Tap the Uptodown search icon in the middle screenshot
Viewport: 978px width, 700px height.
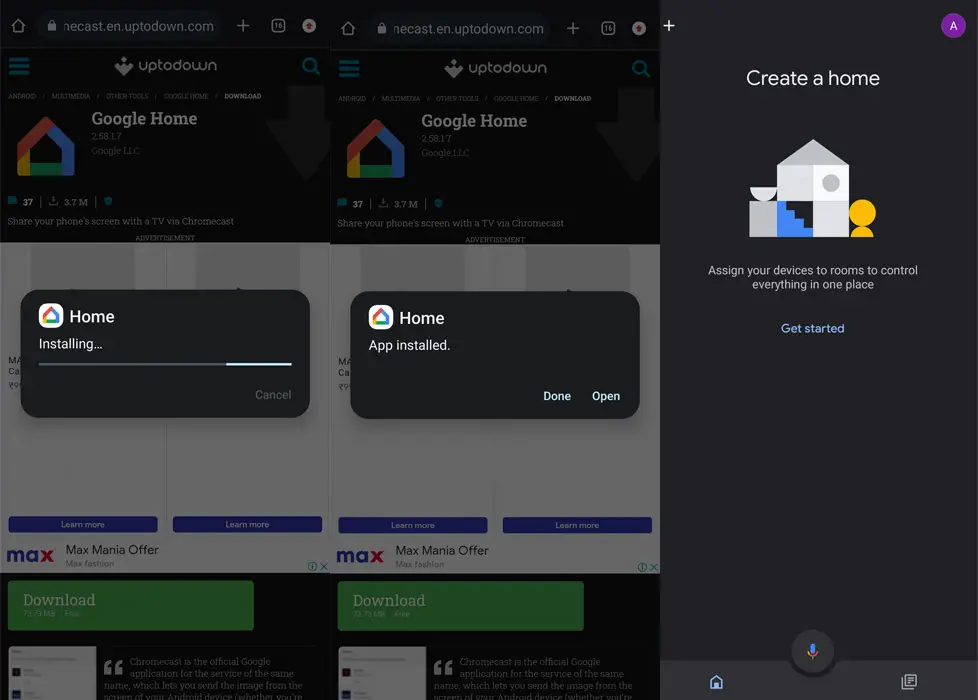(x=641, y=68)
